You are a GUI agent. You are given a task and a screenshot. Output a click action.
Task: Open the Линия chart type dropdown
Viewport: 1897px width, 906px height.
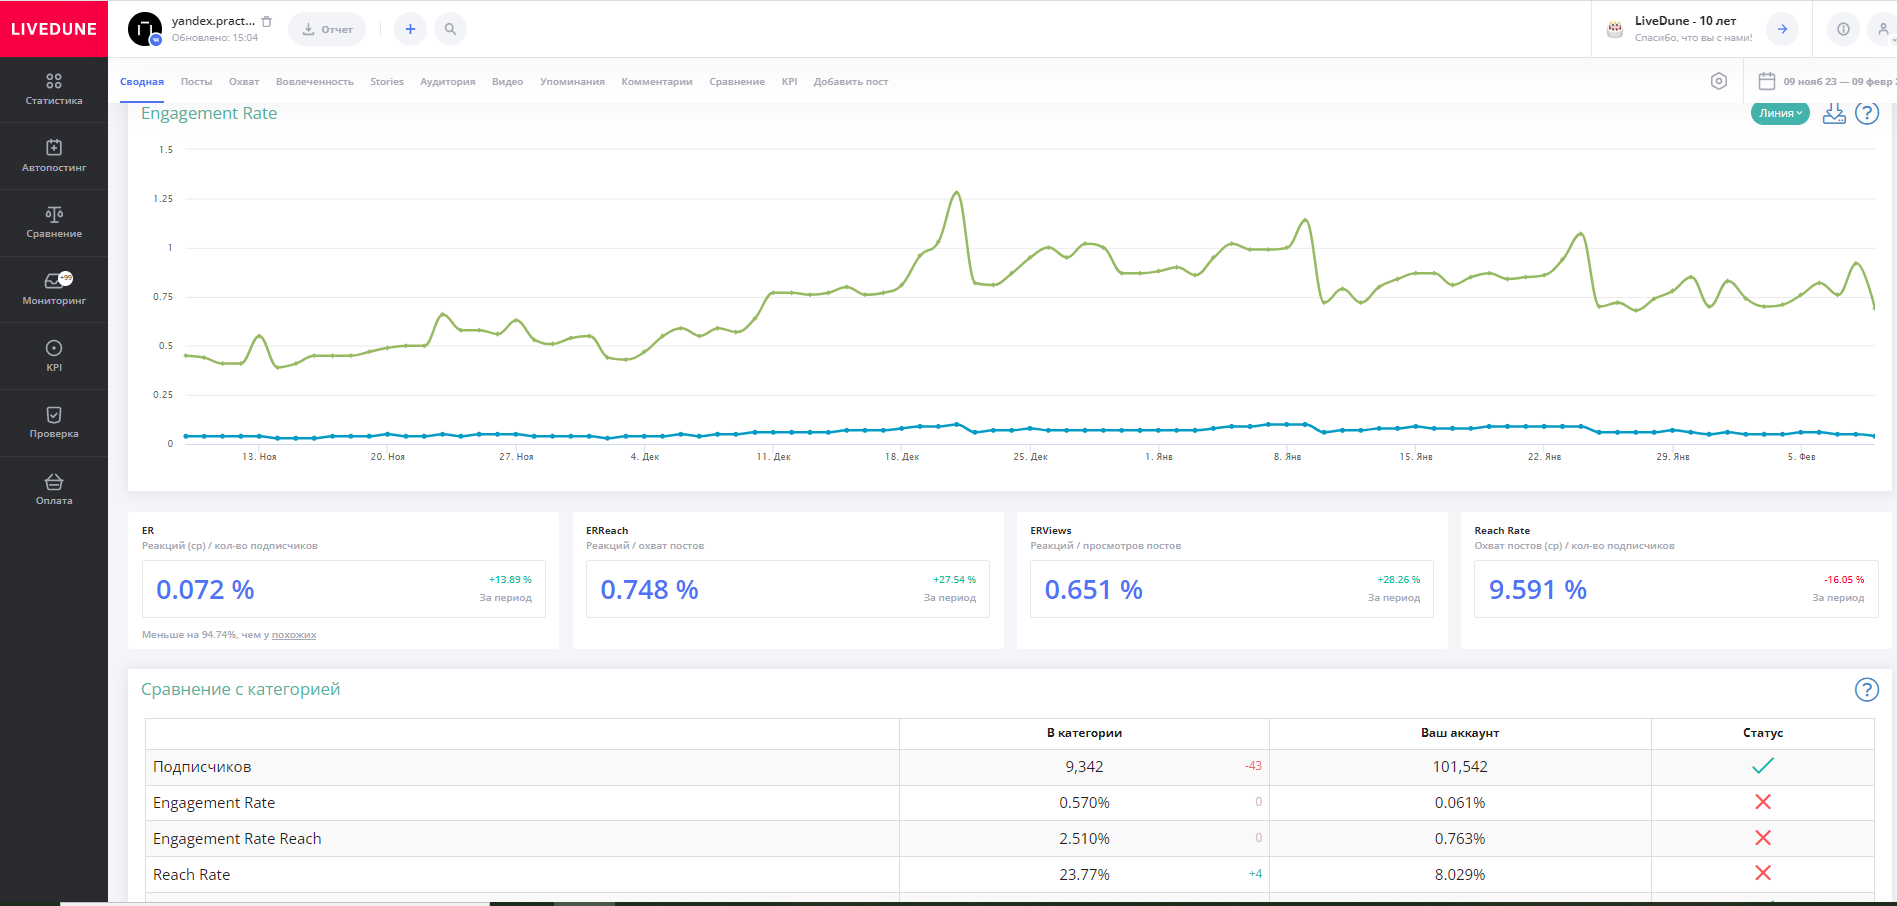pyautogui.click(x=1780, y=113)
